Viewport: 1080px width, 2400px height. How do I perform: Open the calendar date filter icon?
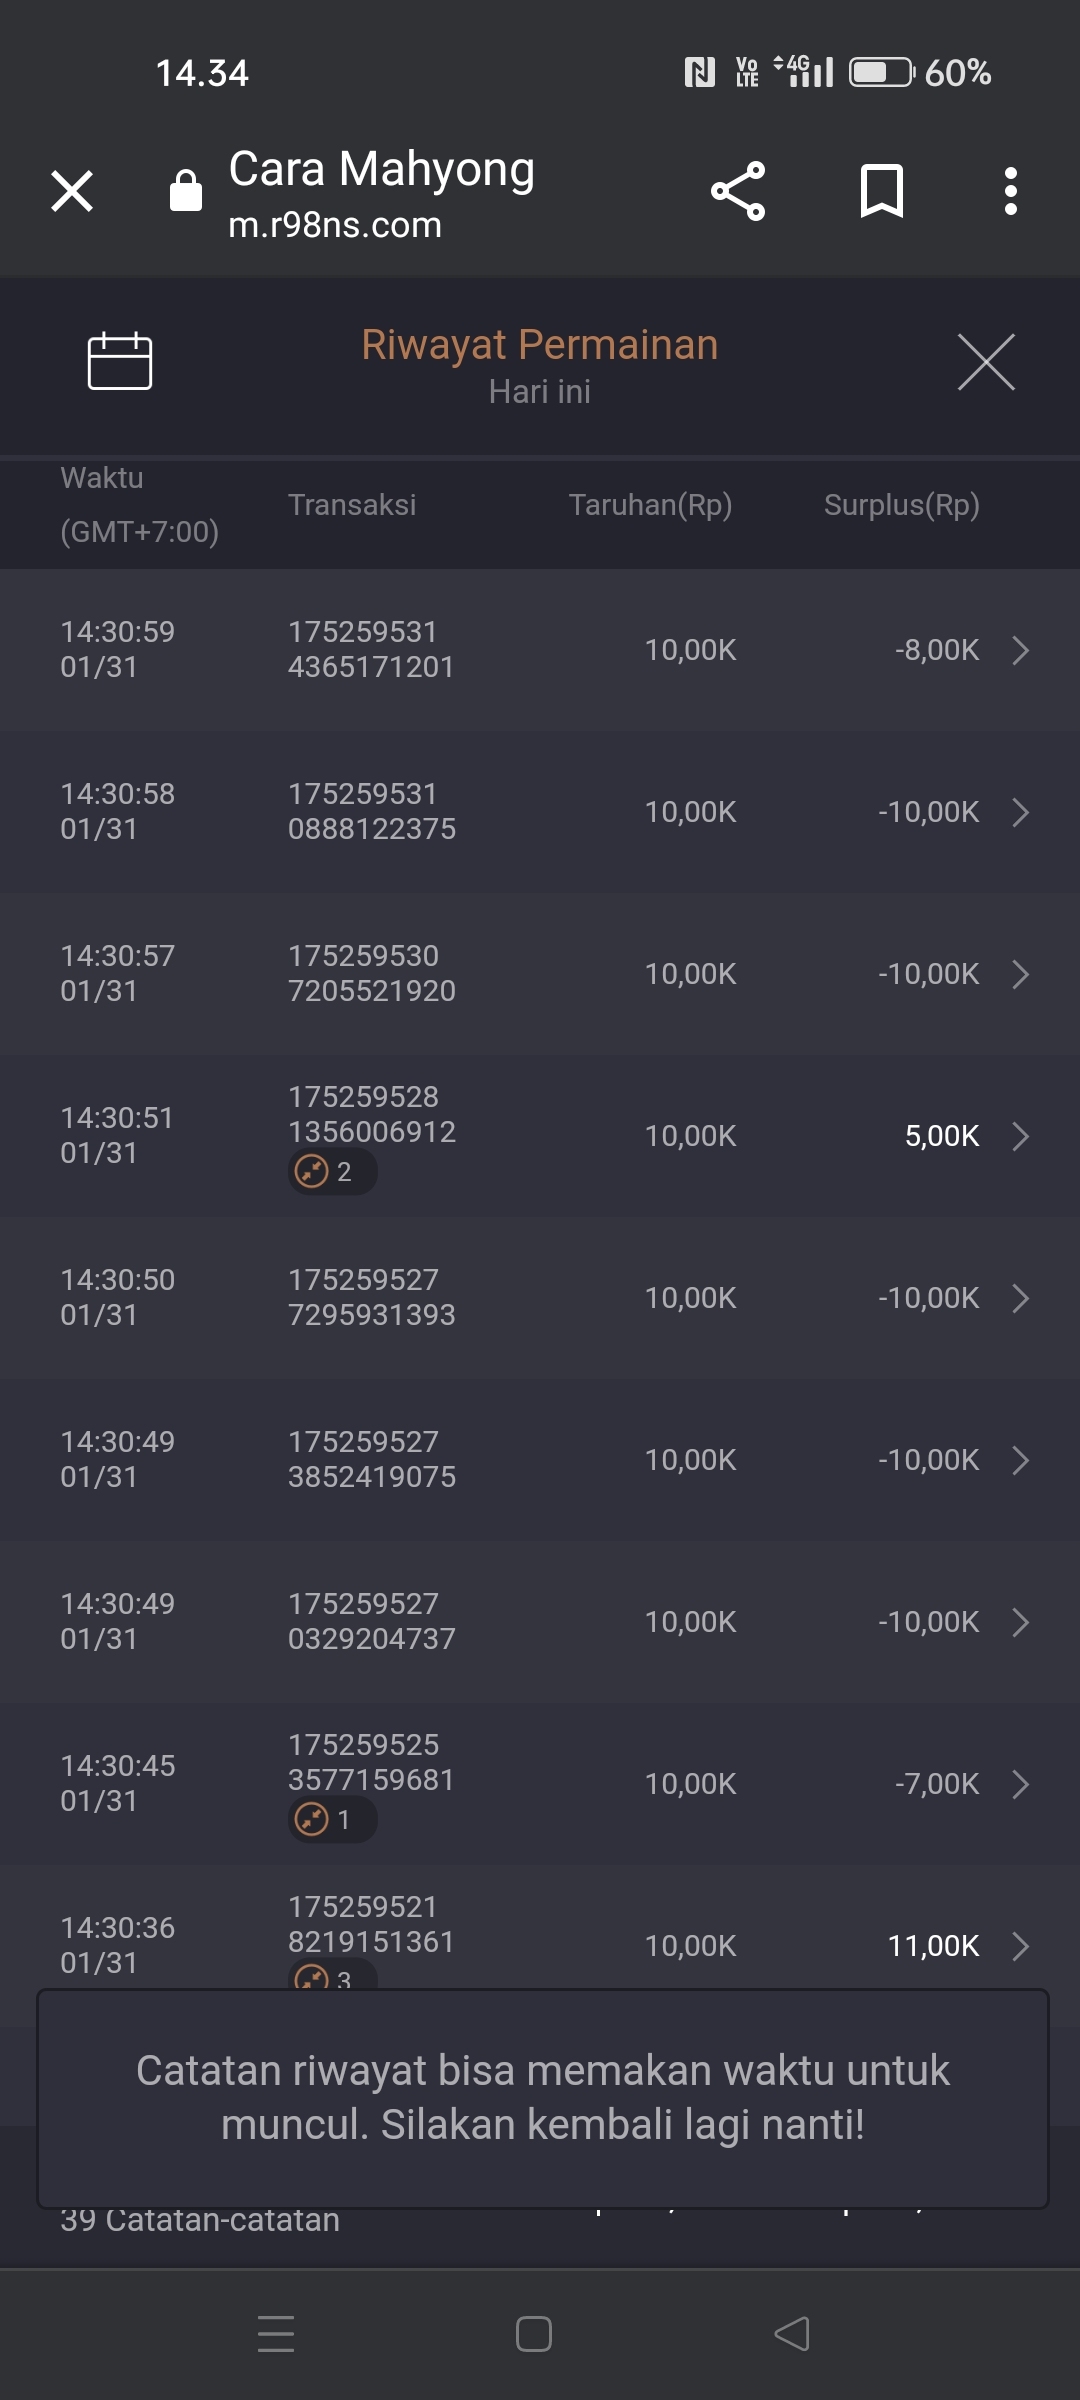coord(120,360)
